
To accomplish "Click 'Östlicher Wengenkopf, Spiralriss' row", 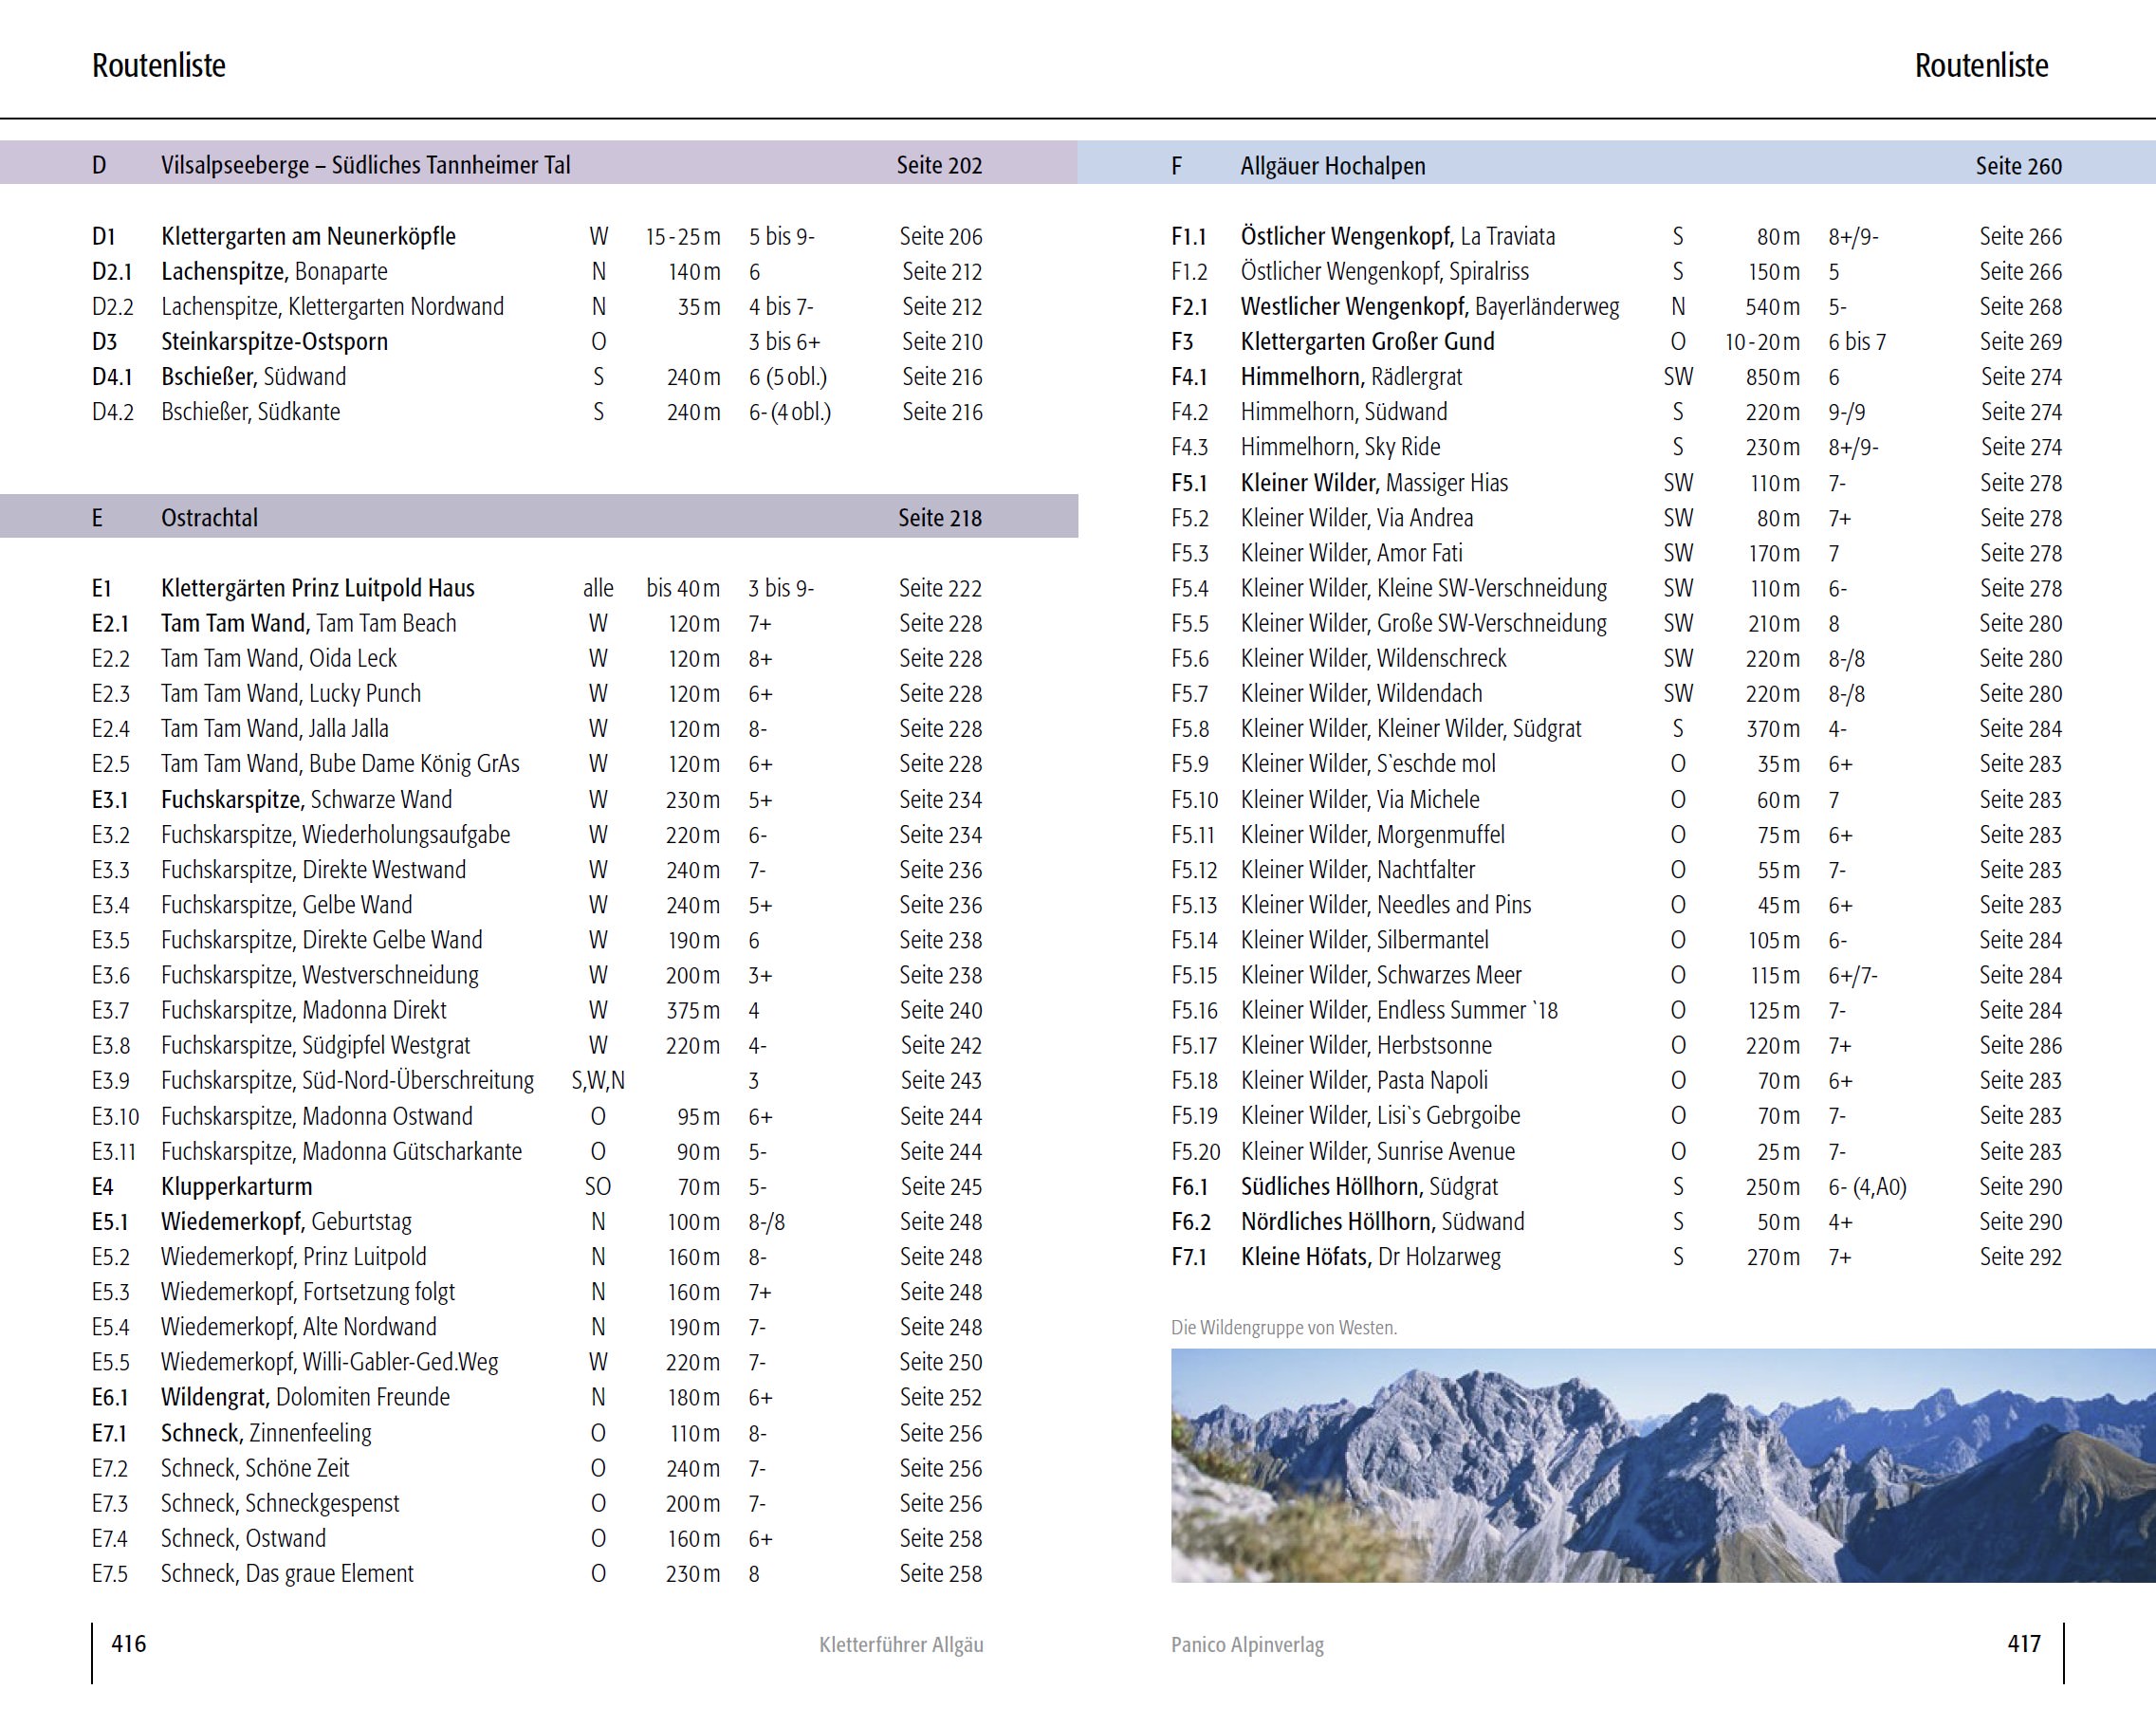I will [x=1617, y=271].
